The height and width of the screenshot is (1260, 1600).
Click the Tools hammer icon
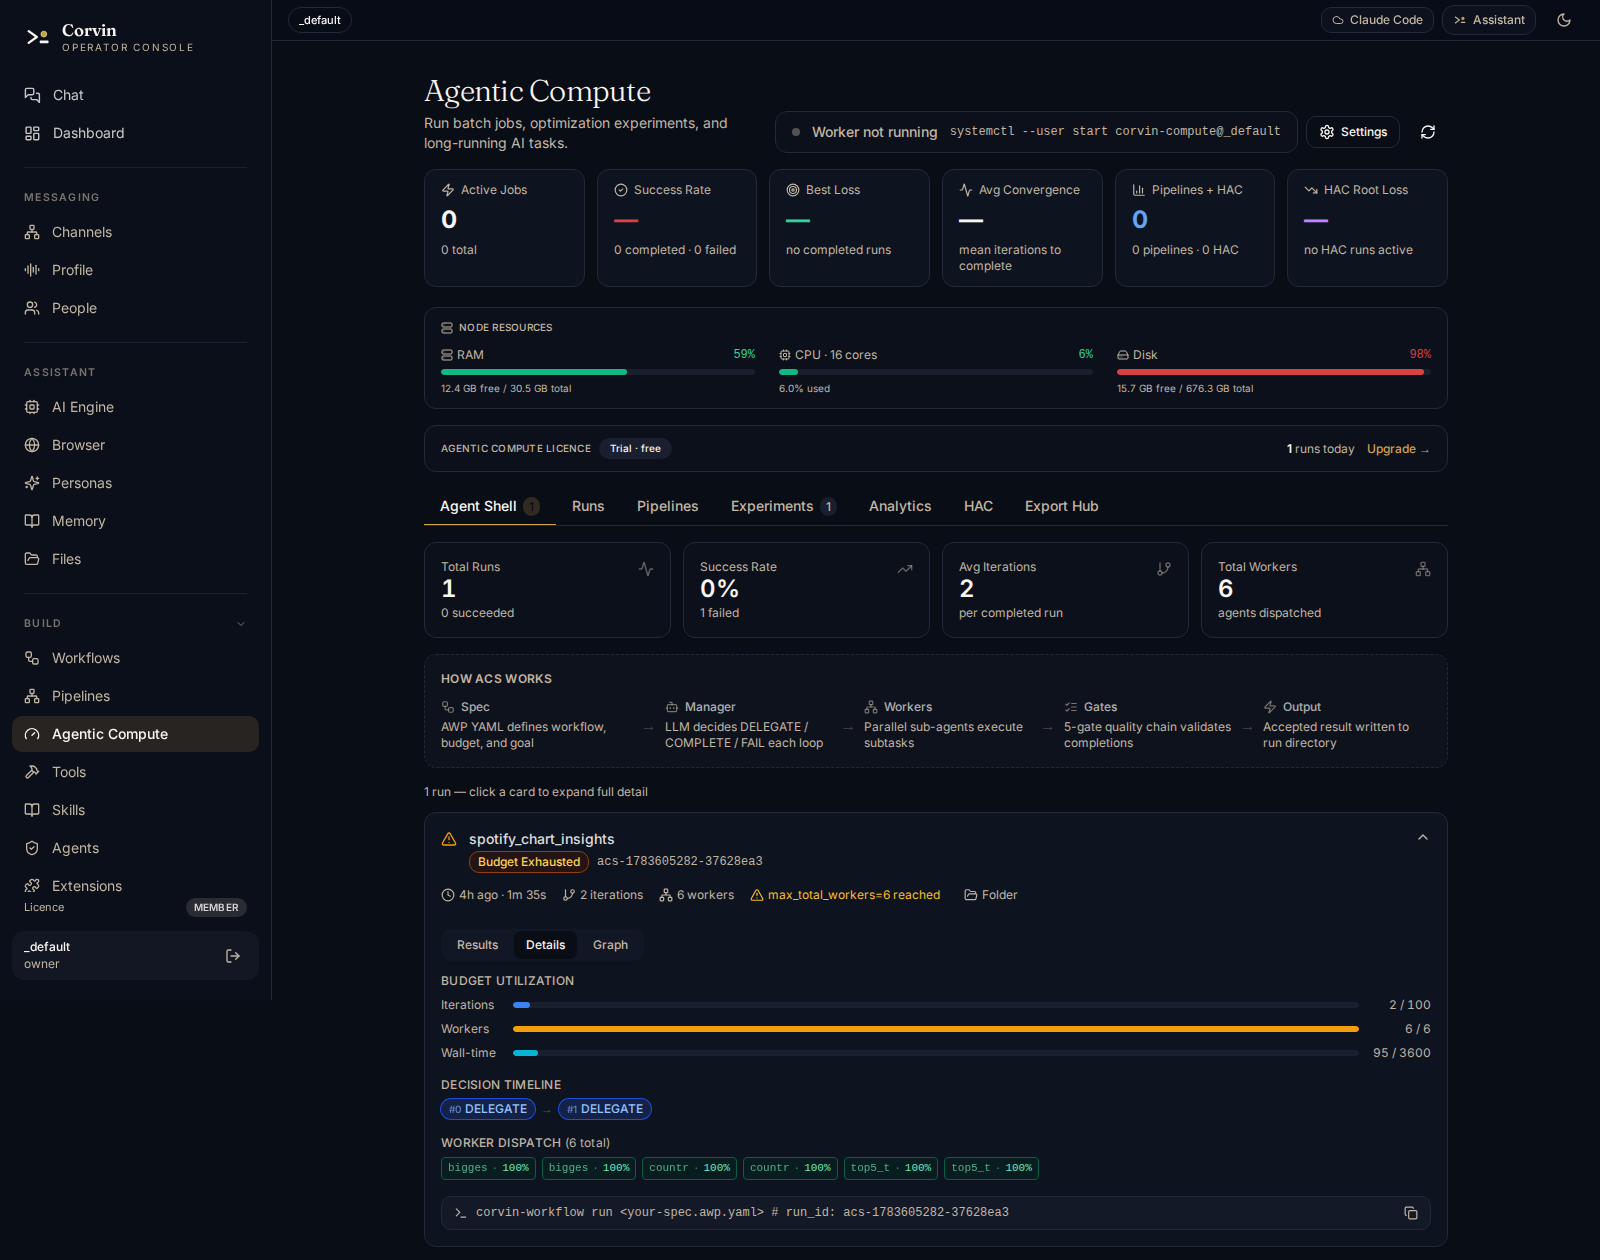tap(32, 772)
